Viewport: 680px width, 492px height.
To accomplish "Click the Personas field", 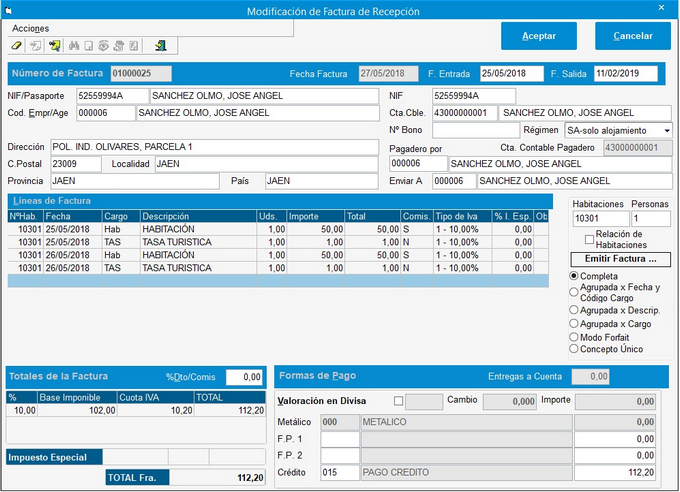I will [x=651, y=218].
